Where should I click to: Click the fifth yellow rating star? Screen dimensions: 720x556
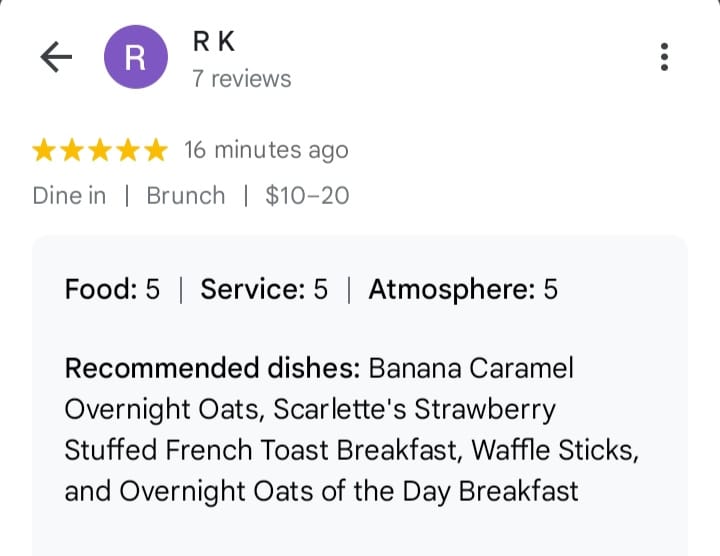tap(155, 151)
